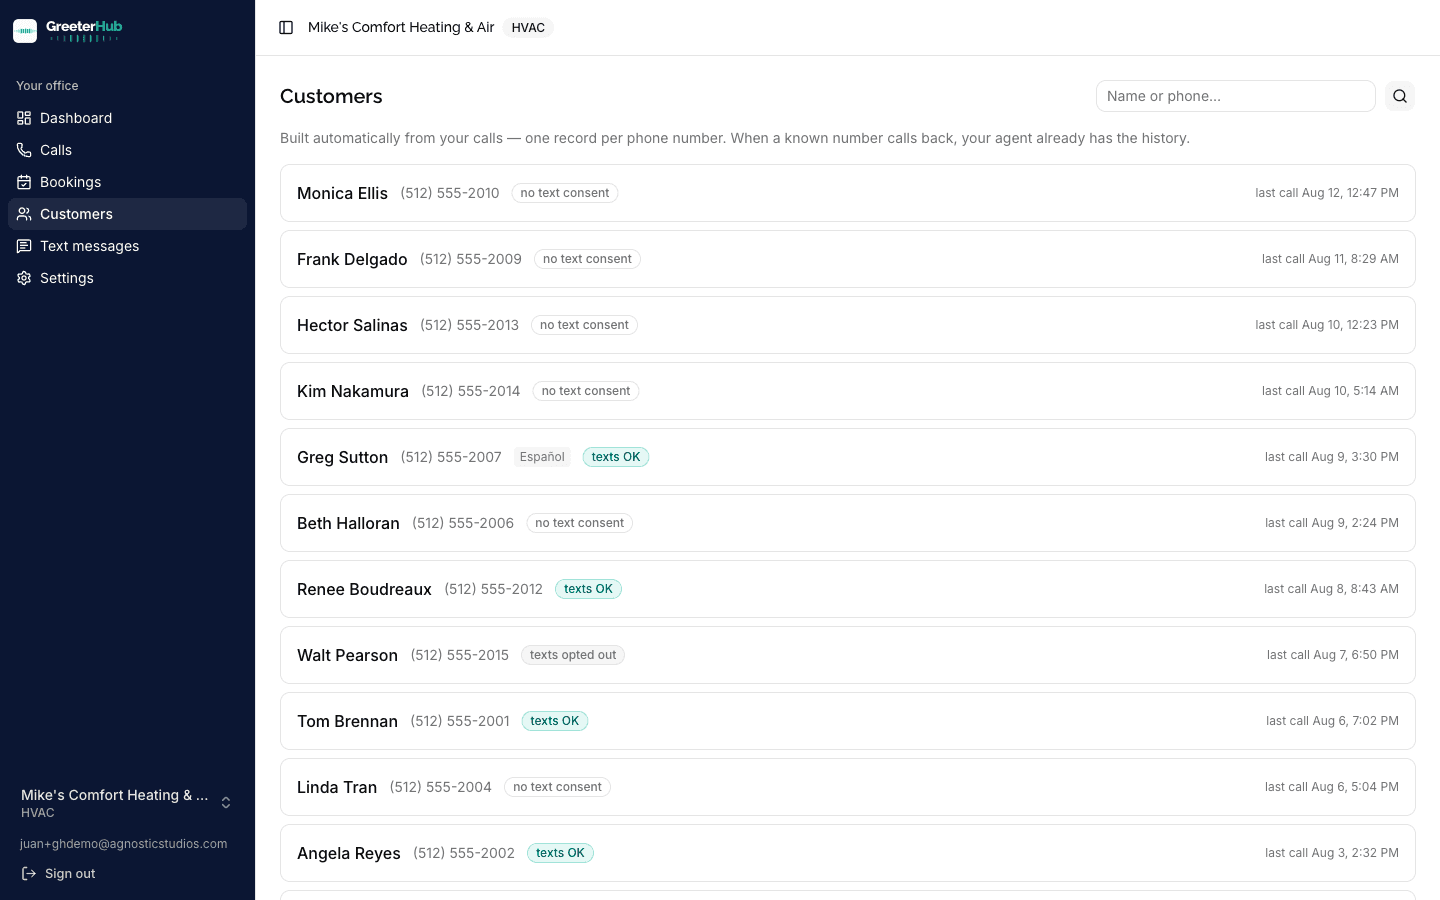The height and width of the screenshot is (900, 1440).
Task: Click Monica Ellis's no text consent badge
Action: pos(565,193)
